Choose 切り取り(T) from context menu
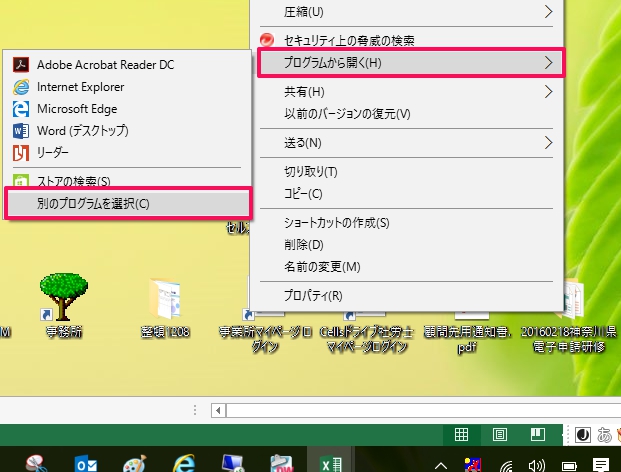This screenshot has width=621, height=472. click(x=407, y=172)
